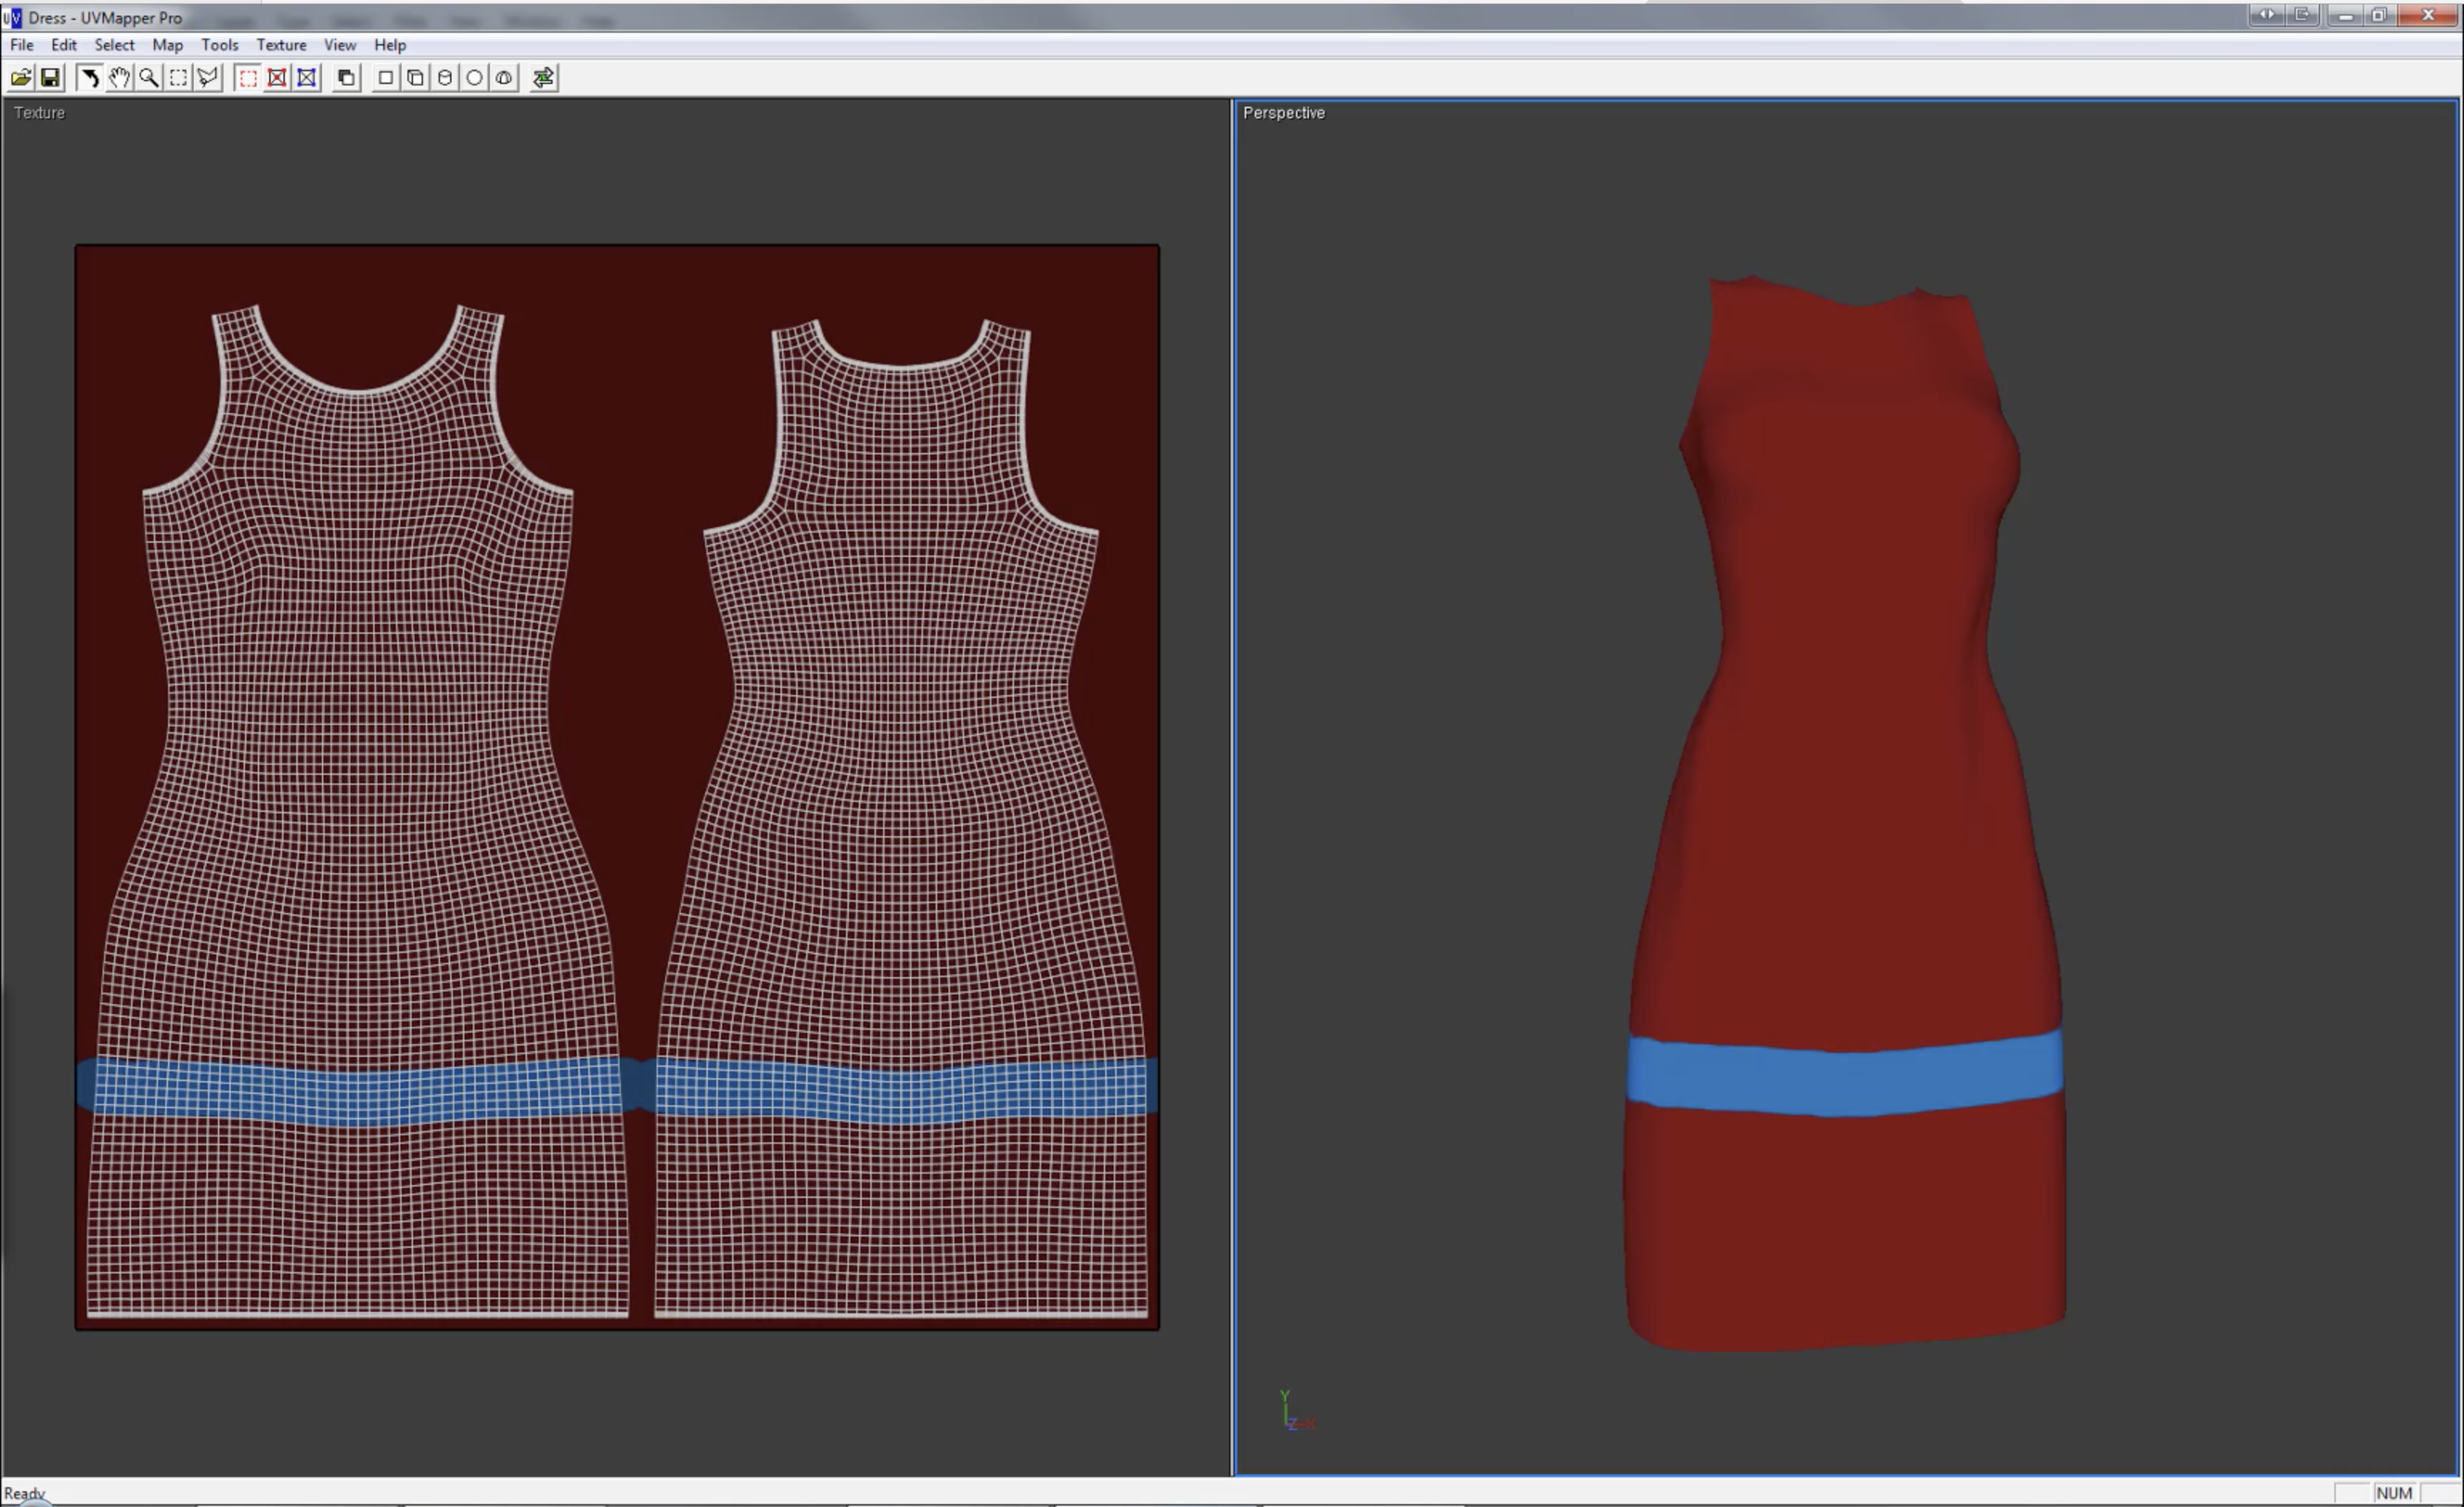Select the hand pan tool
The width and height of the screenshot is (2464, 1507).
pyautogui.click(x=118, y=78)
